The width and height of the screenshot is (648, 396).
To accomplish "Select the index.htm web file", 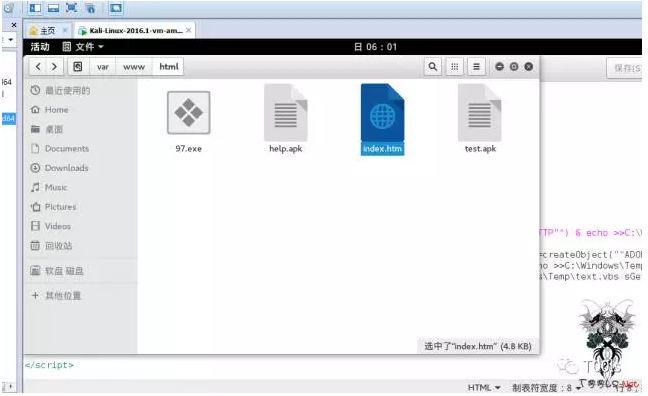I will click(x=382, y=119).
